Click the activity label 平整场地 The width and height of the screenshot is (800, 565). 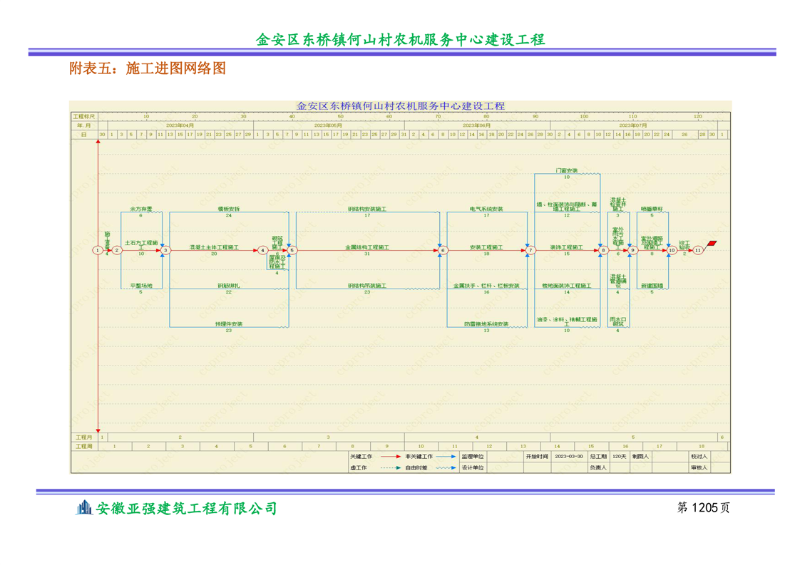[x=141, y=286]
